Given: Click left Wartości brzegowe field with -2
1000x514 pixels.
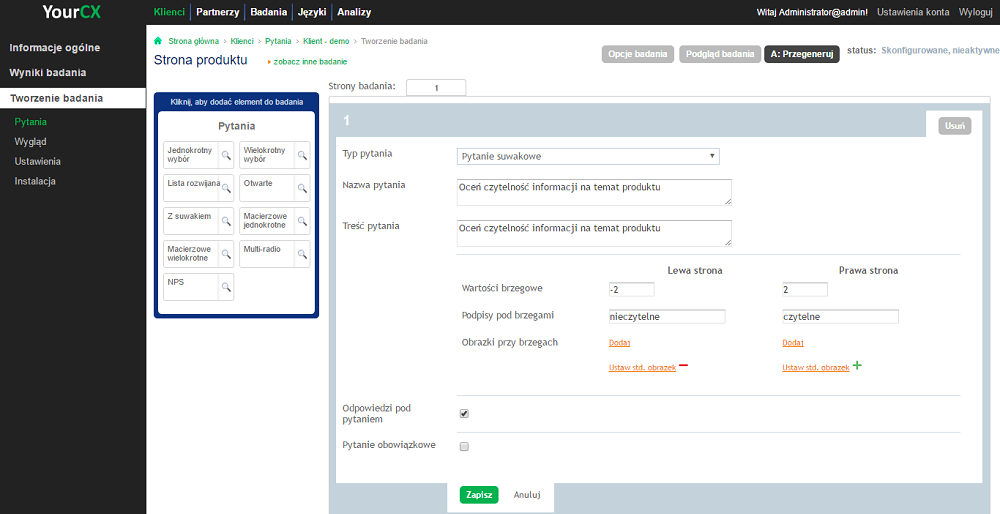Looking at the screenshot, I should (631, 290).
